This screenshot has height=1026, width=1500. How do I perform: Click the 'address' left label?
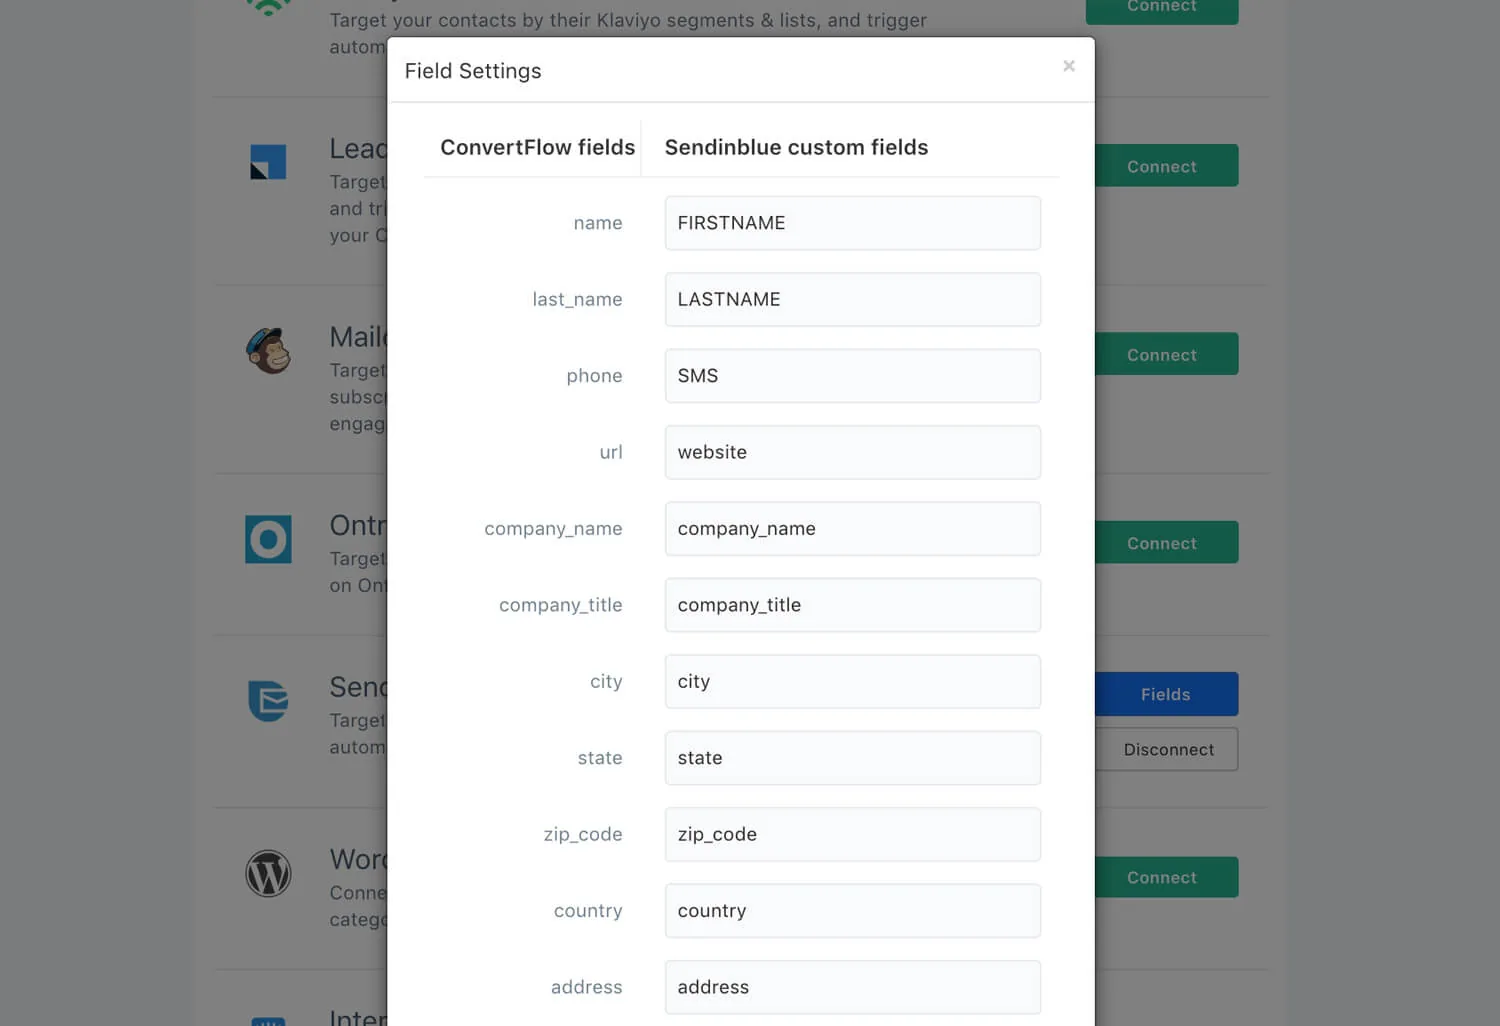point(586,988)
